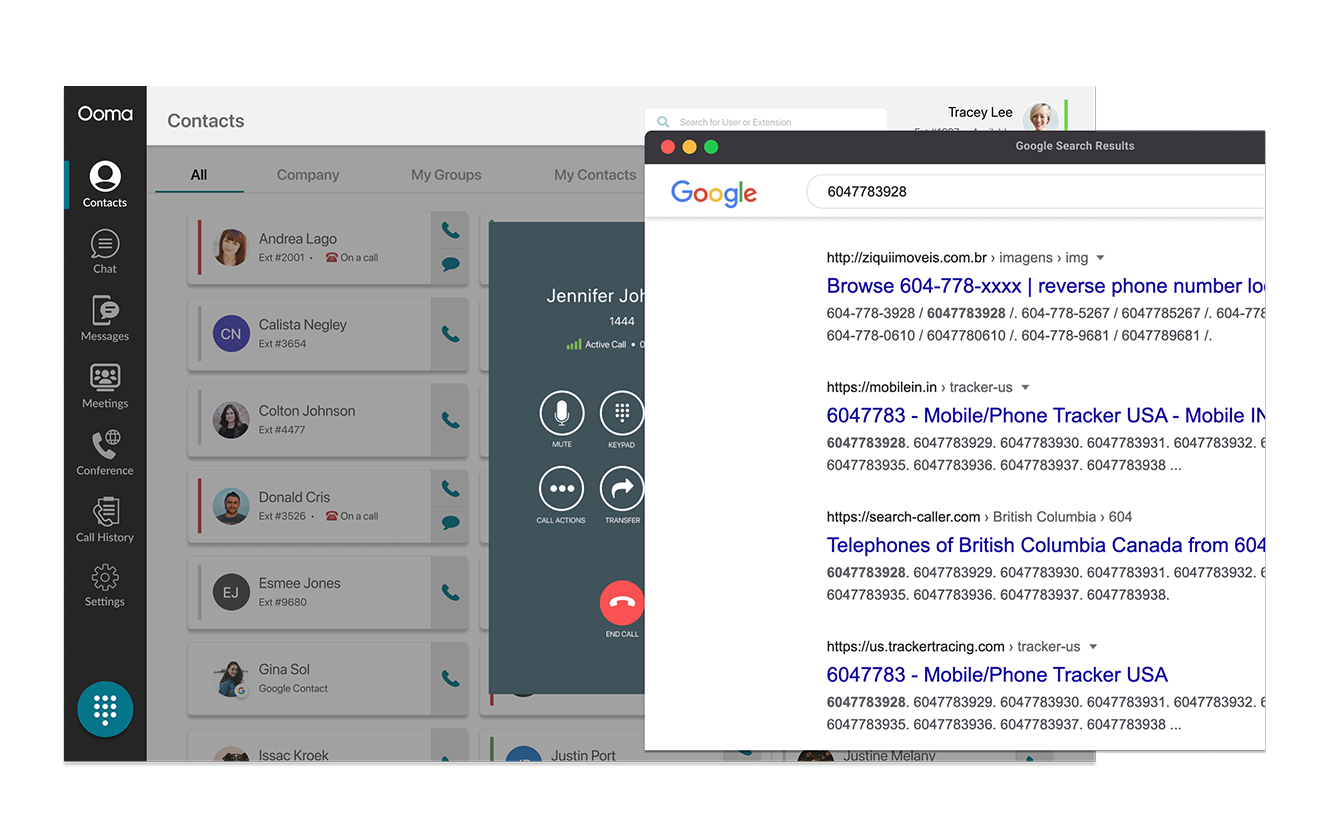Expand dropdown arrow beside mobilein.in result
Screen dimensions: 1330x837
pos(1025,388)
